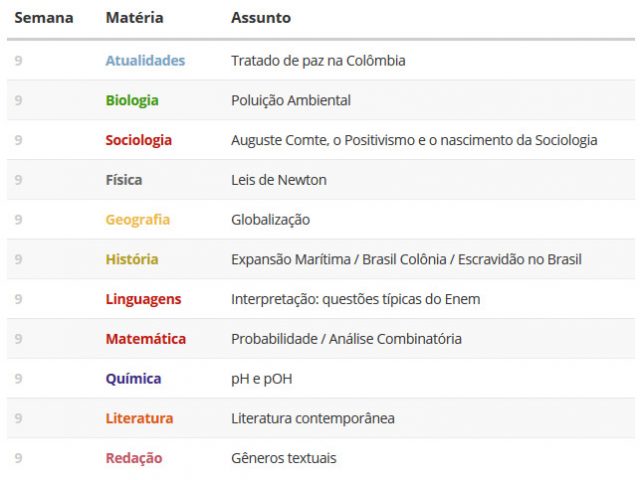
Task: Select the Leis de Newton topic
Action: point(279,180)
